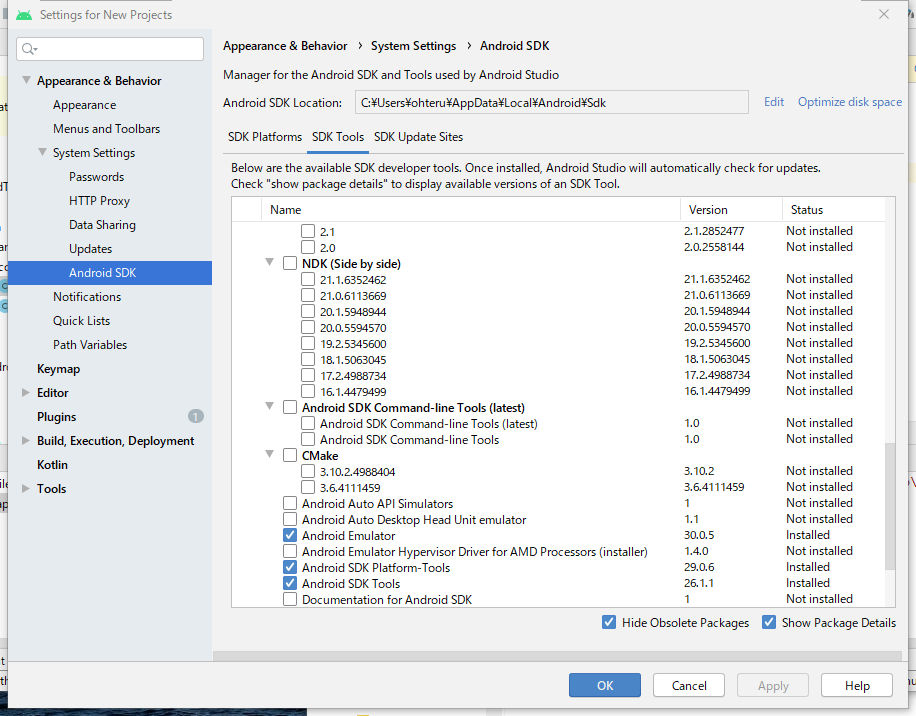916x716 pixels.
Task: Select Updates in settings tree
Action: [x=91, y=248]
